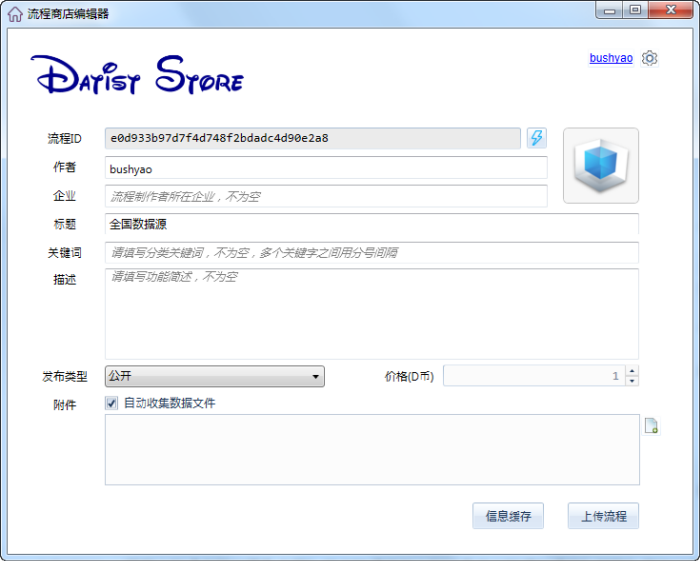Maximize the 流程商店编辑器 window
This screenshot has width=700, height=561.
click(x=636, y=10)
